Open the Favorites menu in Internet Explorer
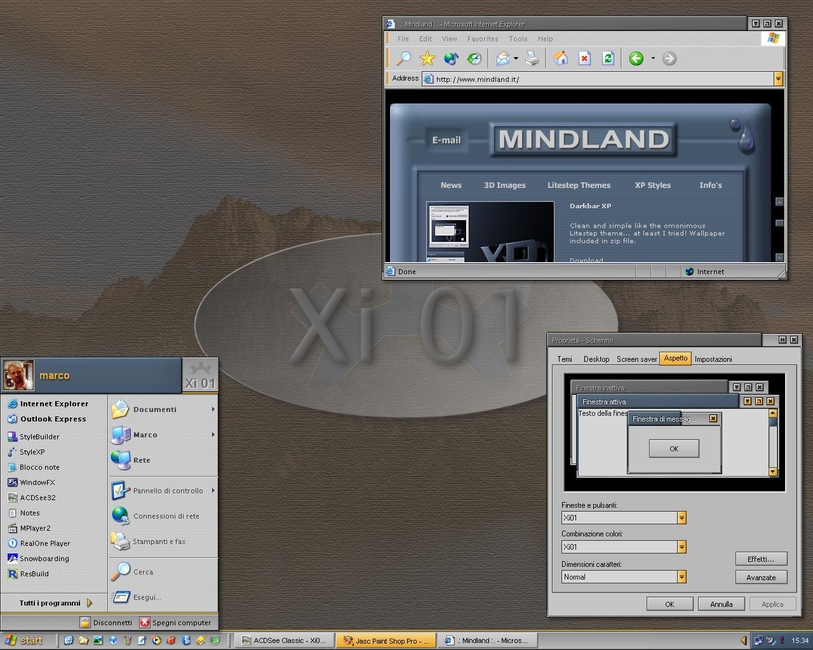Viewport: 813px width, 650px height. tap(482, 39)
